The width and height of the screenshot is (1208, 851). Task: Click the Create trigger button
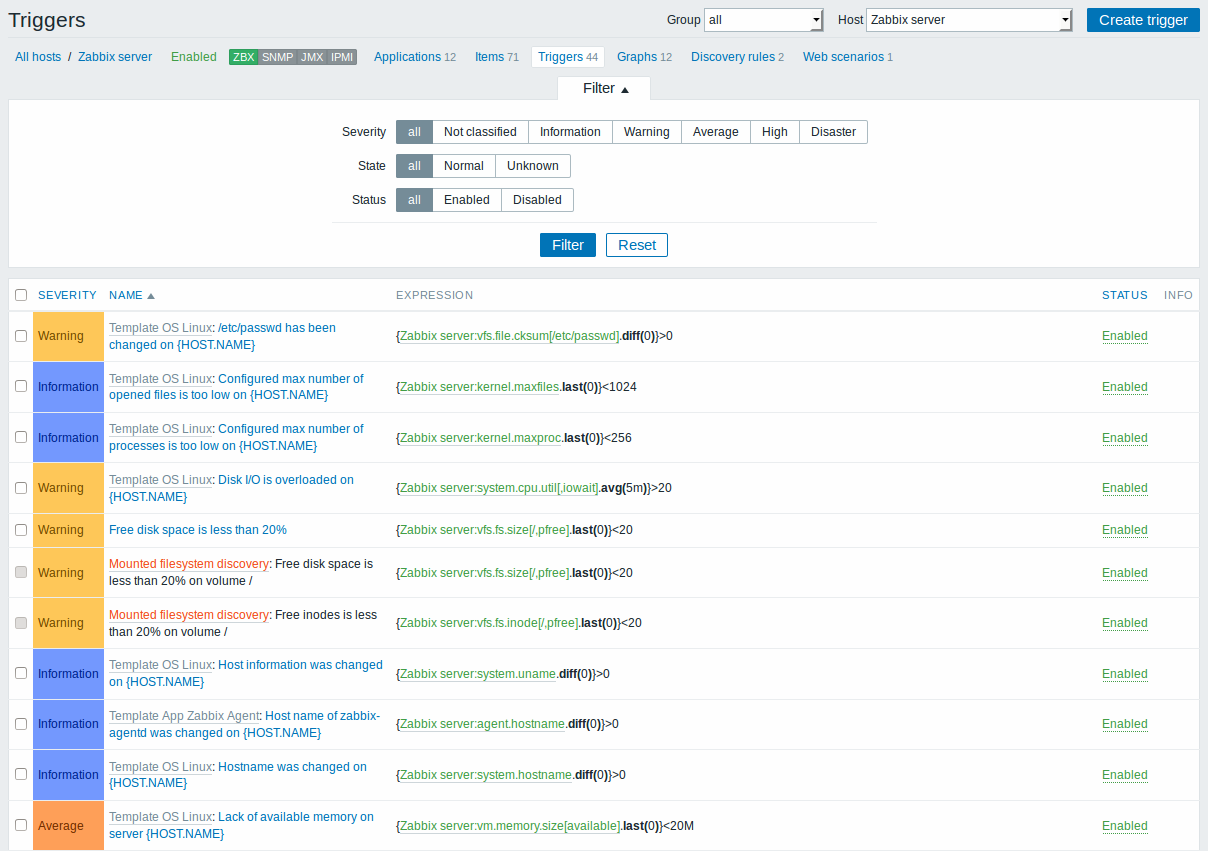[1143, 20]
